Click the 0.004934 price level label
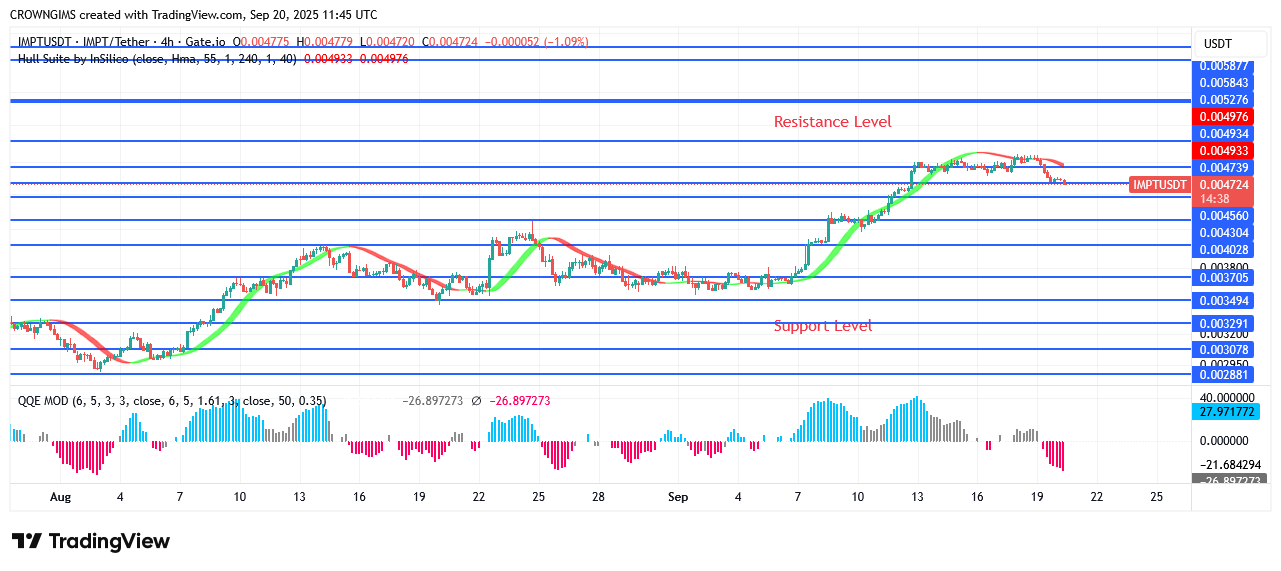This screenshot has height=571, width=1281. [1223, 134]
